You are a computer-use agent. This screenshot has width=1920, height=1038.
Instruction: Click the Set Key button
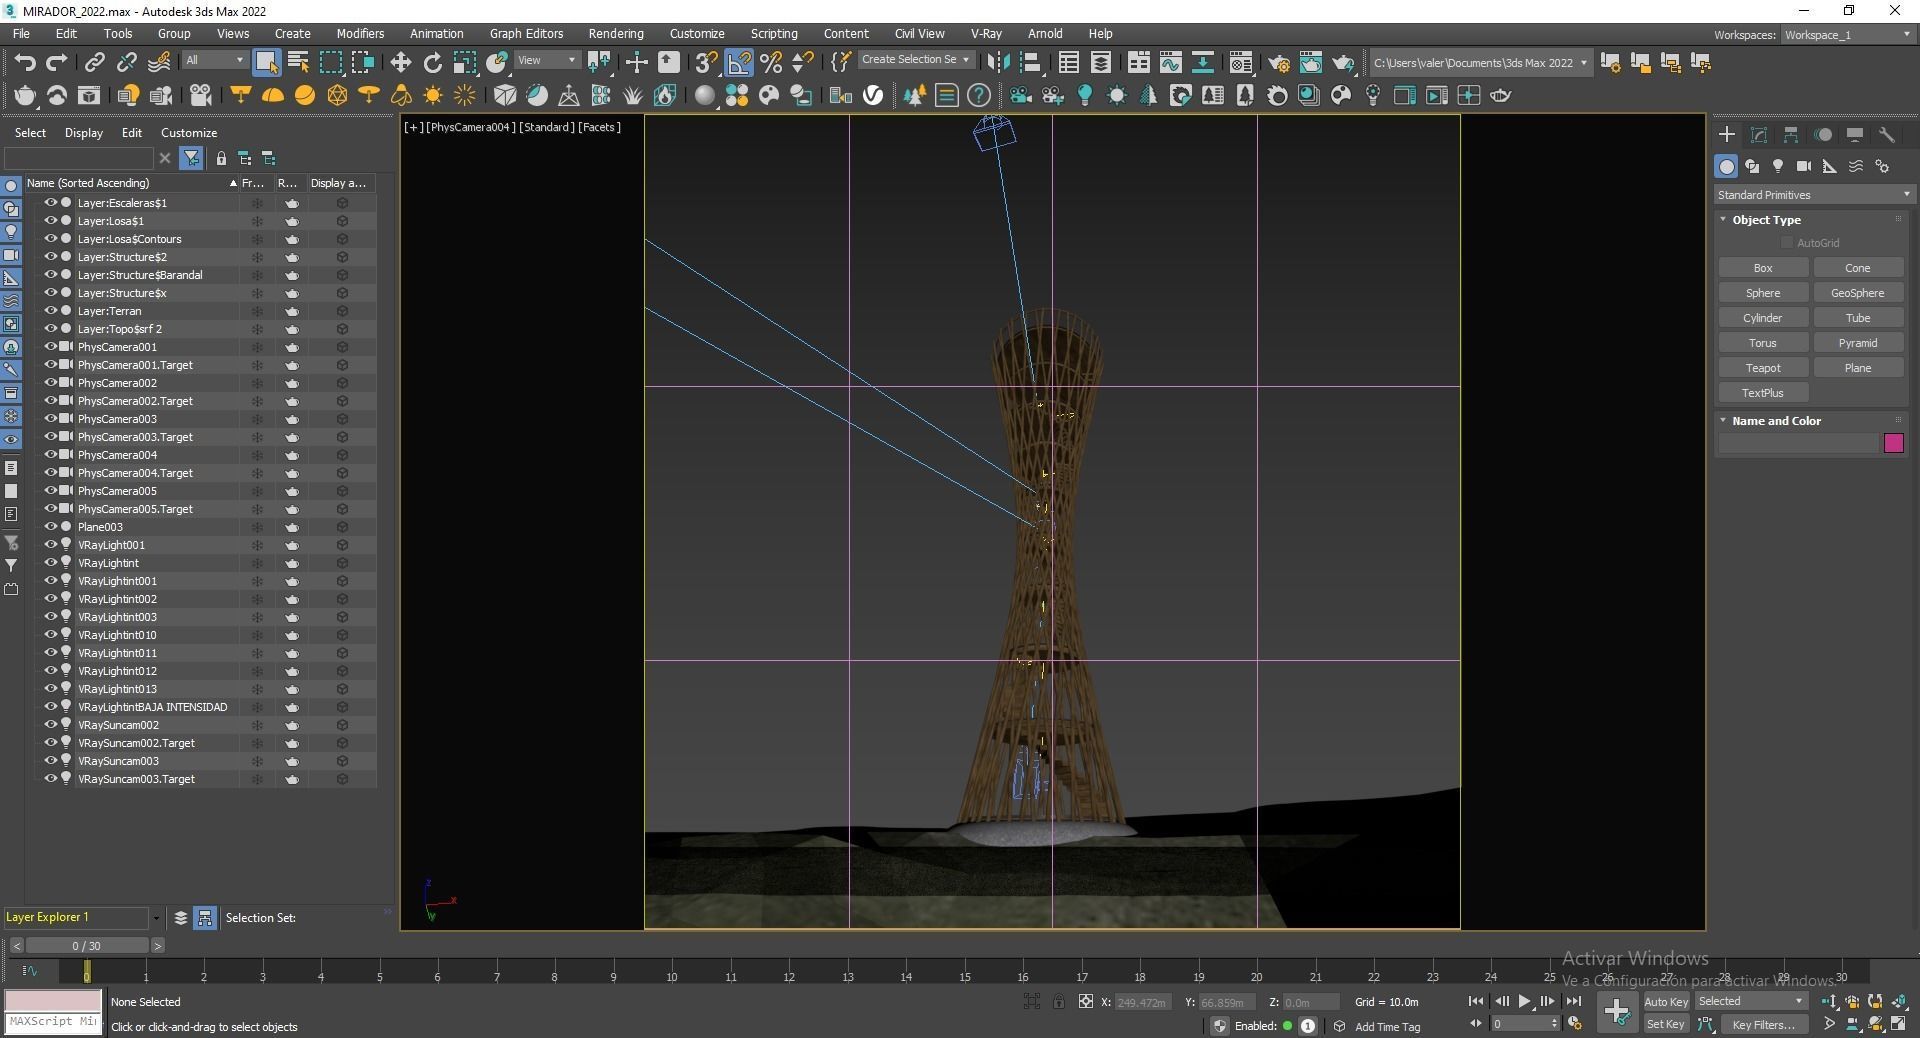coord(1665,1024)
